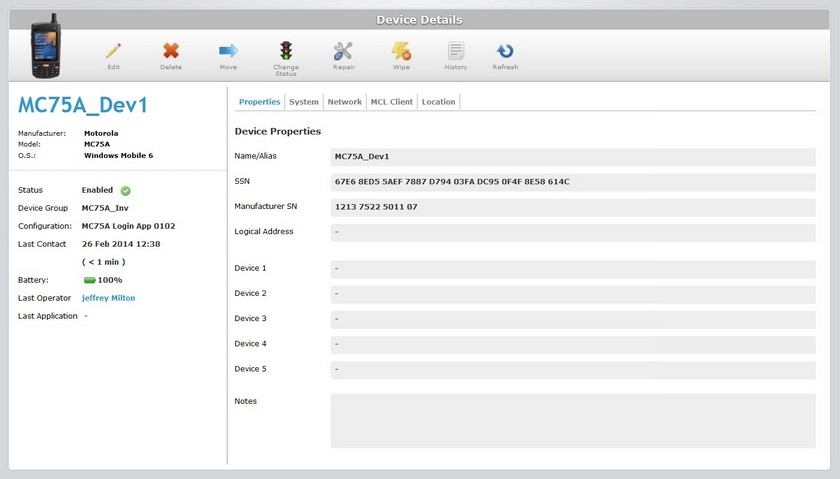Screen dimensions: 840x479
Task: Click the Wipe lightning icon
Action: coord(401,51)
